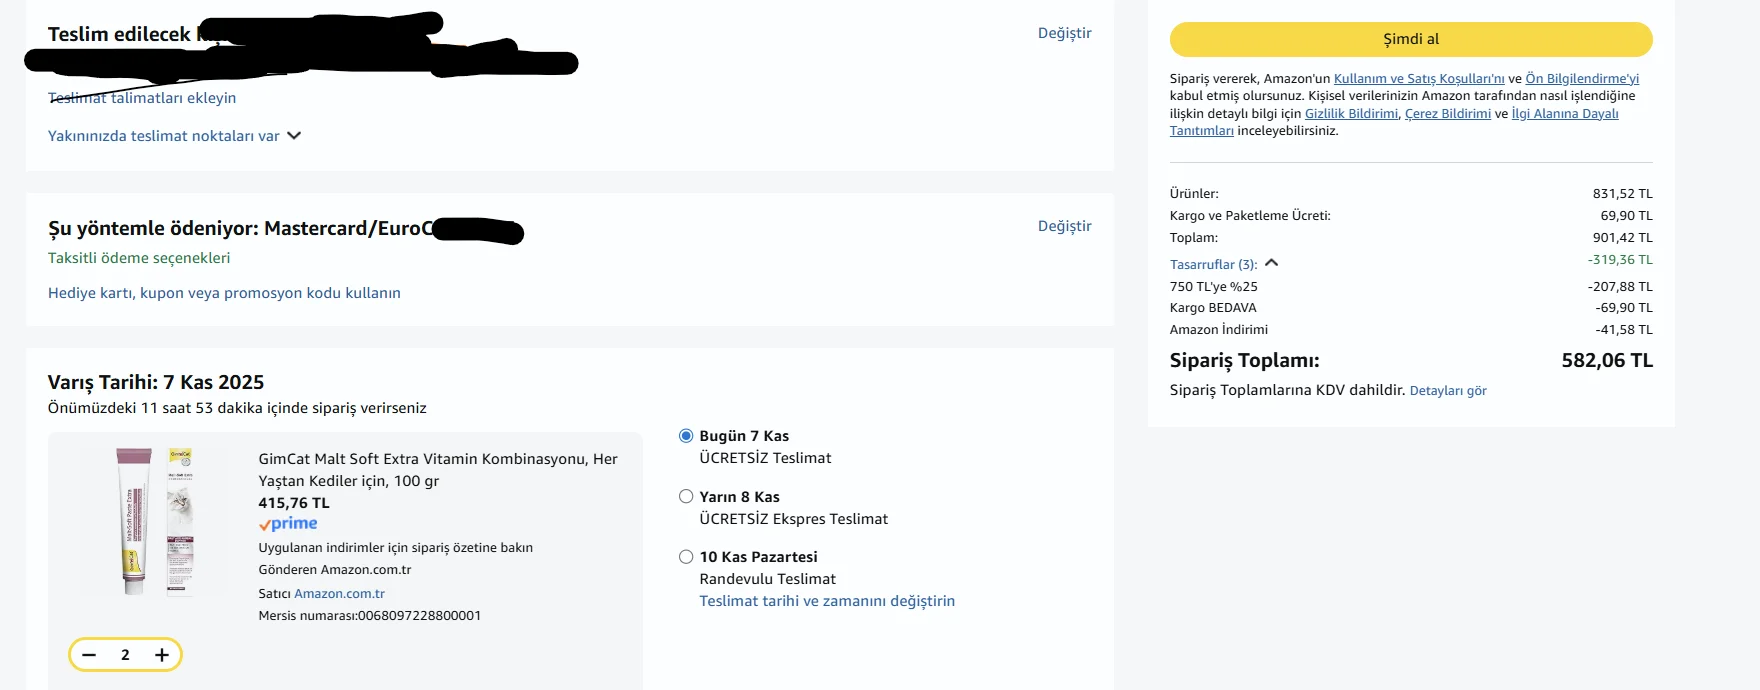Select 10 Kas Pazartesi scheduled delivery
The image size is (1760, 690).
[x=686, y=557]
